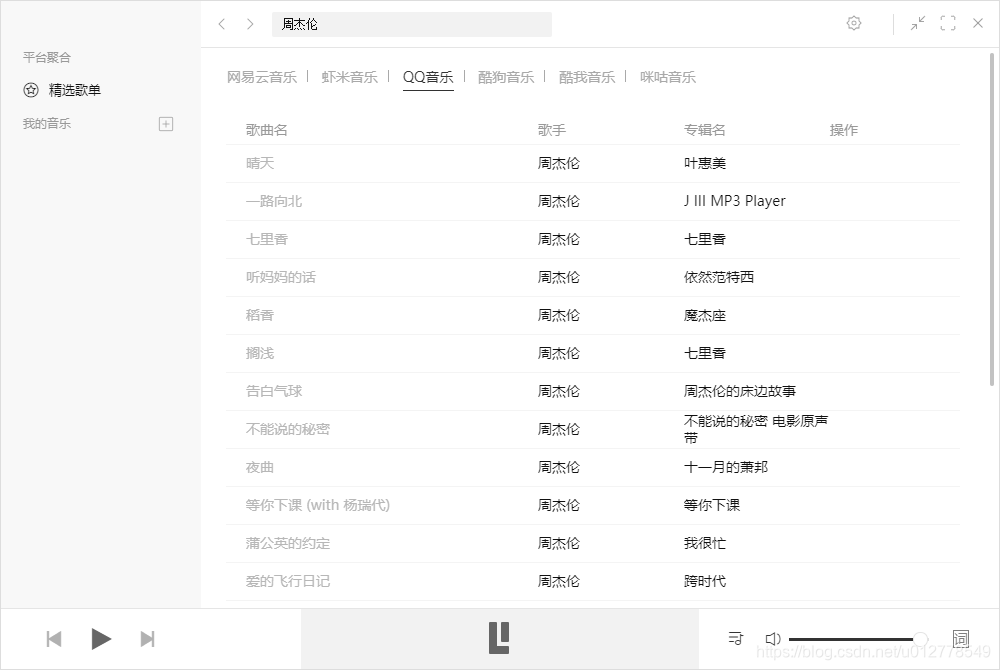The image size is (1000, 670).
Task: Click the 操作 column header
Action: point(844,130)
